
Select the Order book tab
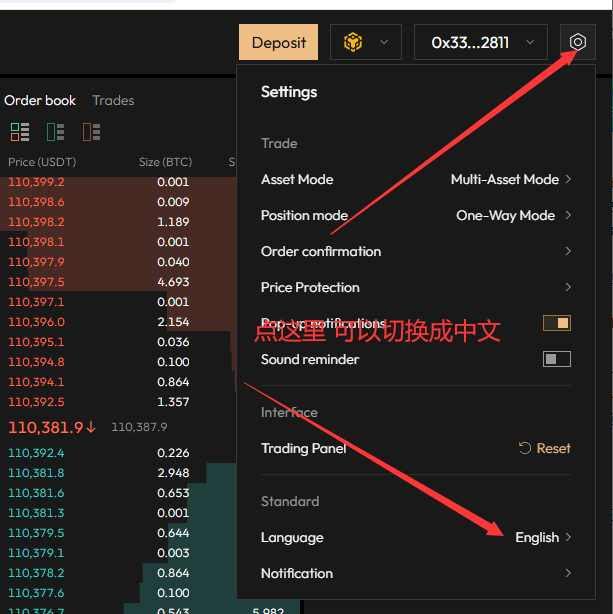pos(40,100)
